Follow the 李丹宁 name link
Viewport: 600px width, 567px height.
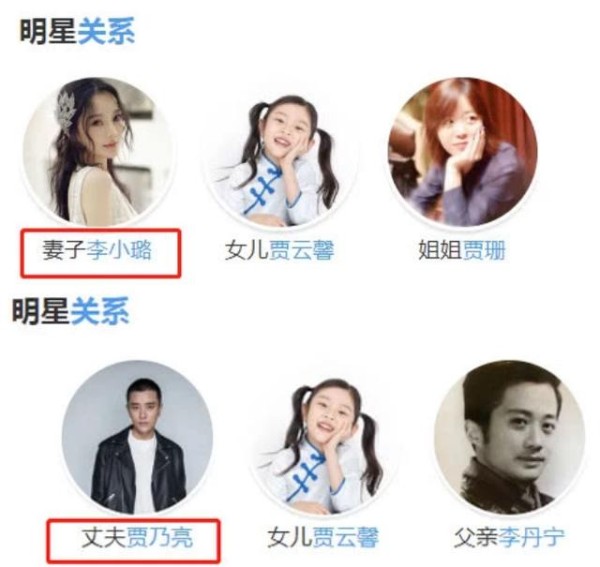tap(531, 537)
